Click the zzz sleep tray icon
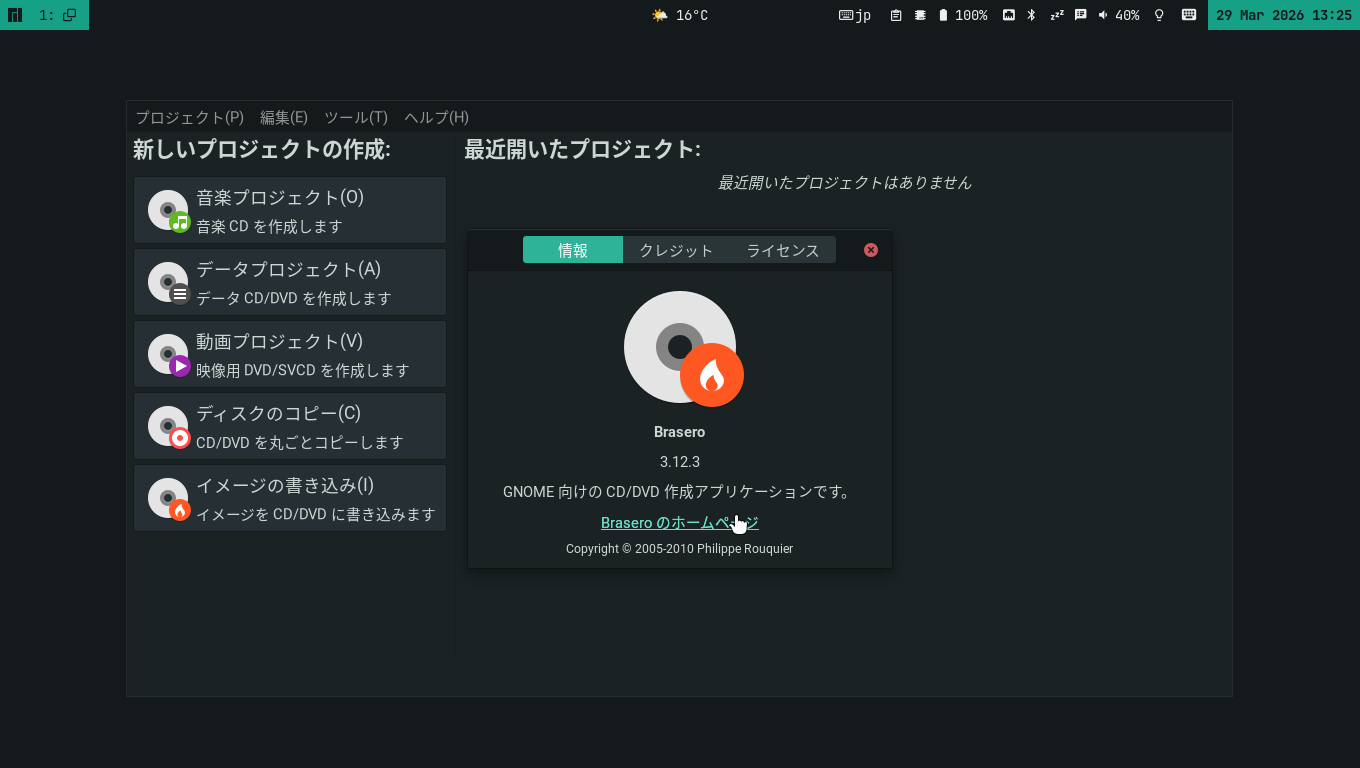 [x=1057, y=15]
